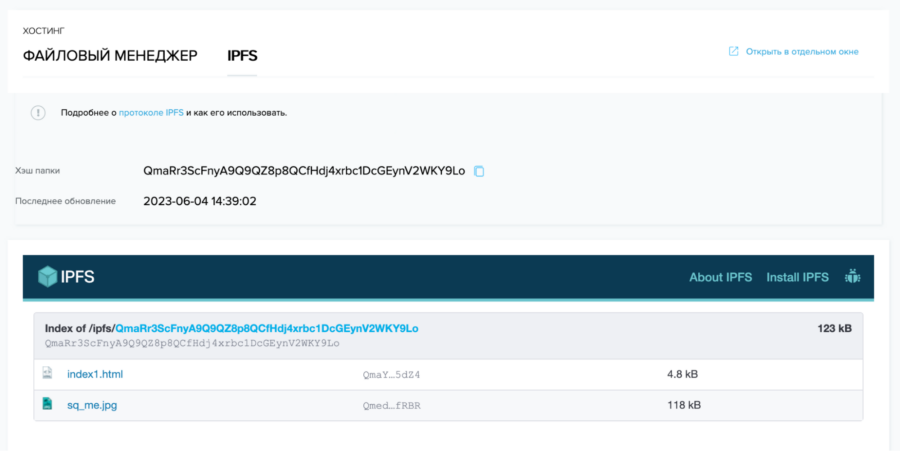Screen dimensions: 900x451
Task: Click the Последнее обновление label
Action: pyautogui.click(x=65, y=201)
